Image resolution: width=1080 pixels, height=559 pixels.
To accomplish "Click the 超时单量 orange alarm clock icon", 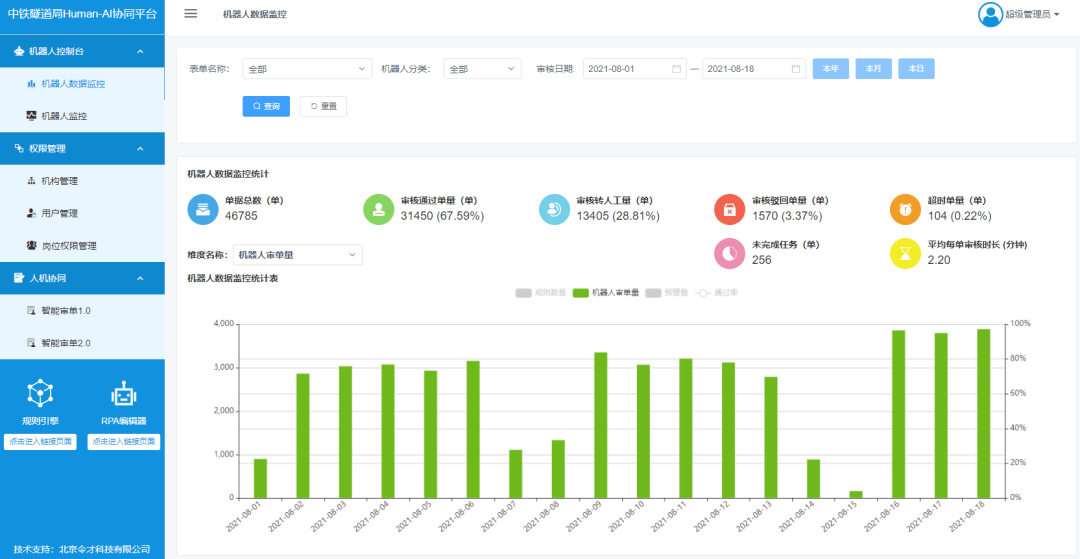I will 905,209.
